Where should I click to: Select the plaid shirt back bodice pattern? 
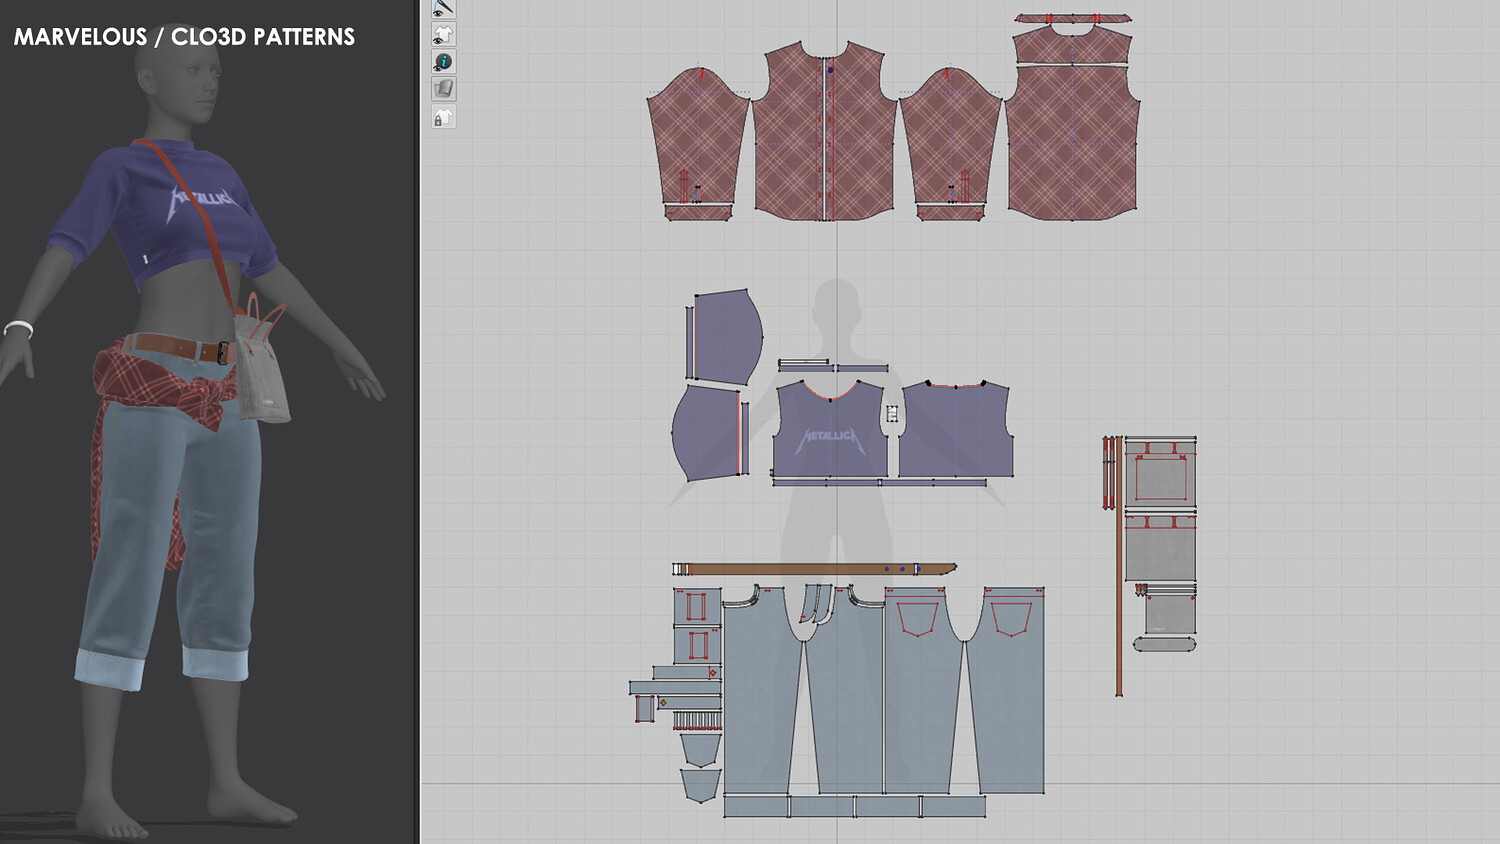point(1072,142)
